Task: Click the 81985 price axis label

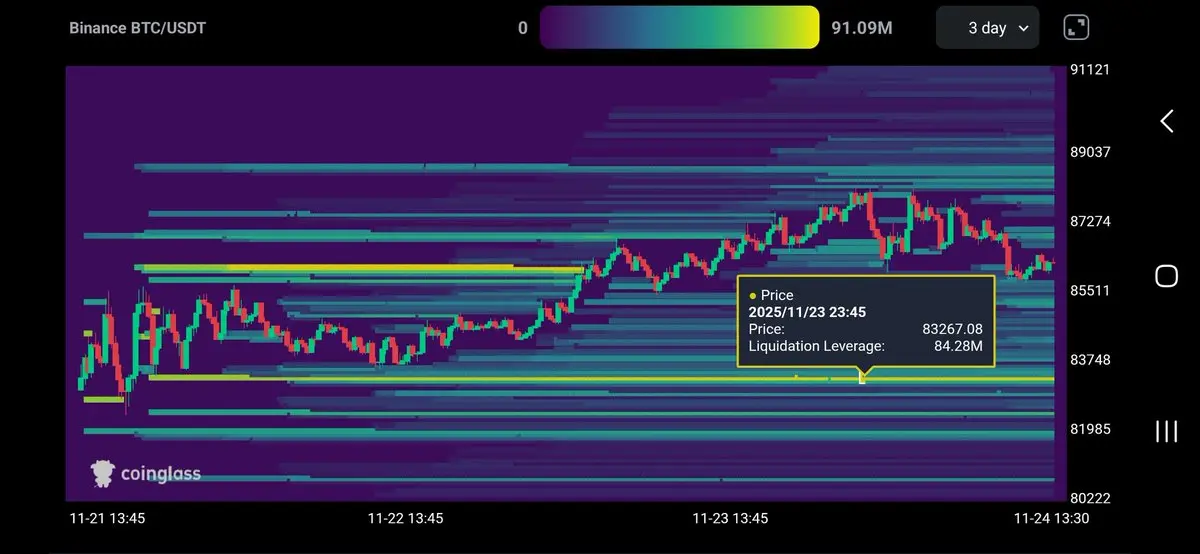Action: 1089,429
